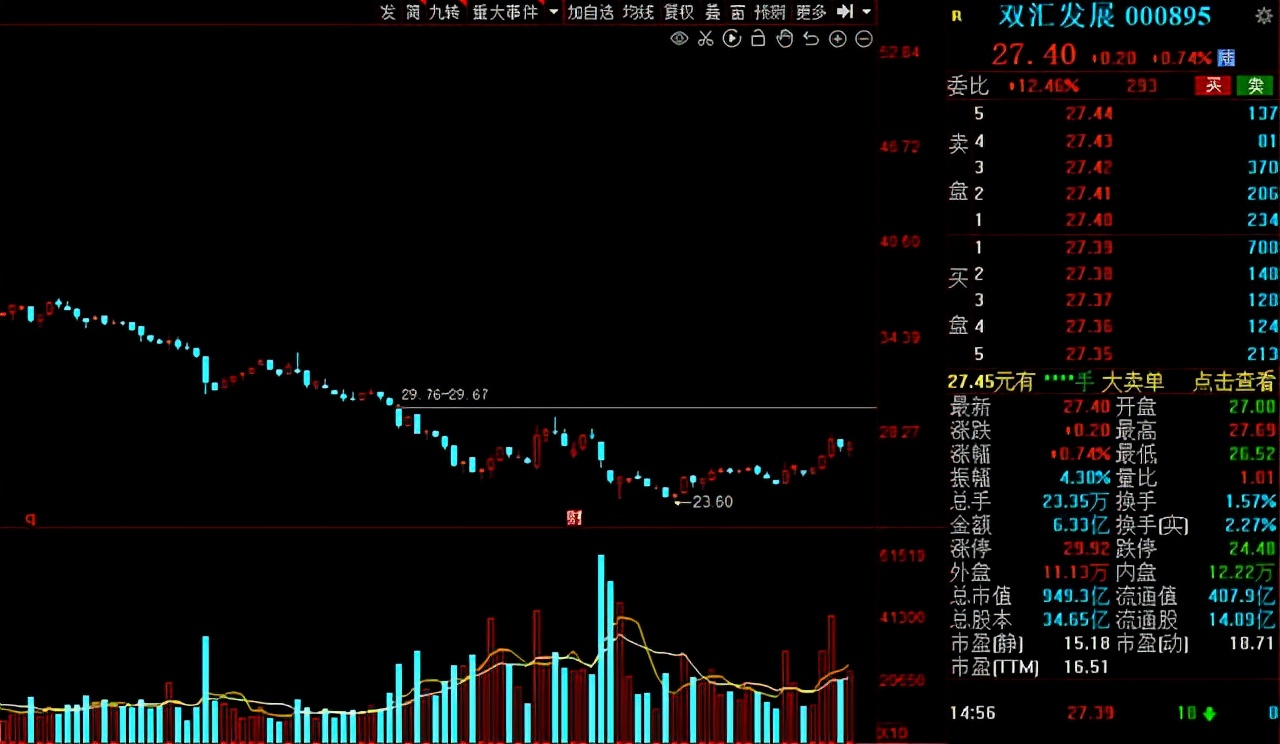Select the scissors cut tool icon
Image resolution: width=1280 pixels, height=744 pixels.
tap(706, 39)
